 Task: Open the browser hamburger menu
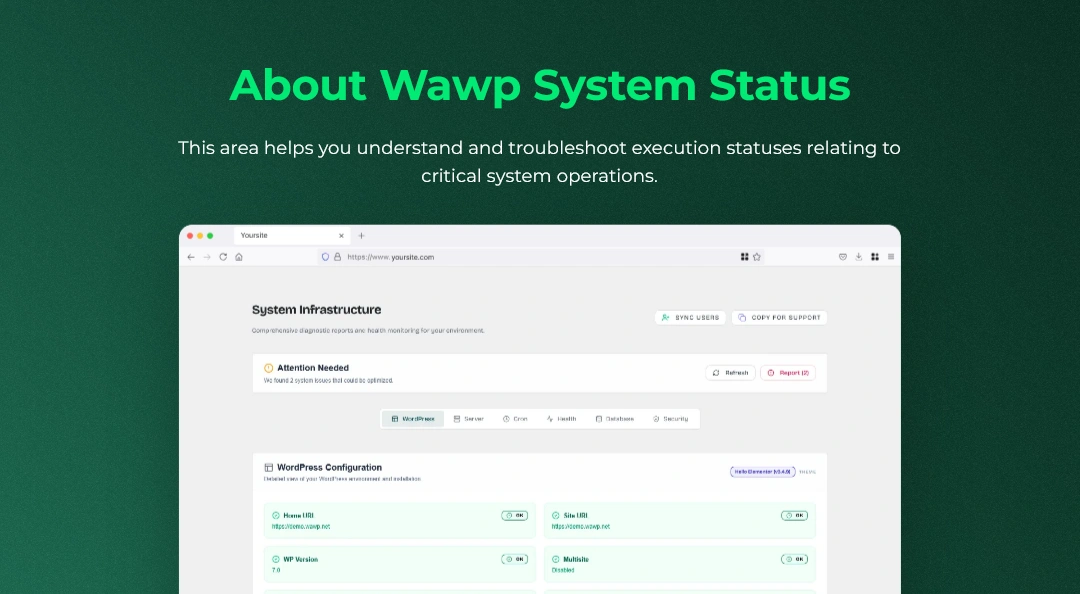click(891, 257)
